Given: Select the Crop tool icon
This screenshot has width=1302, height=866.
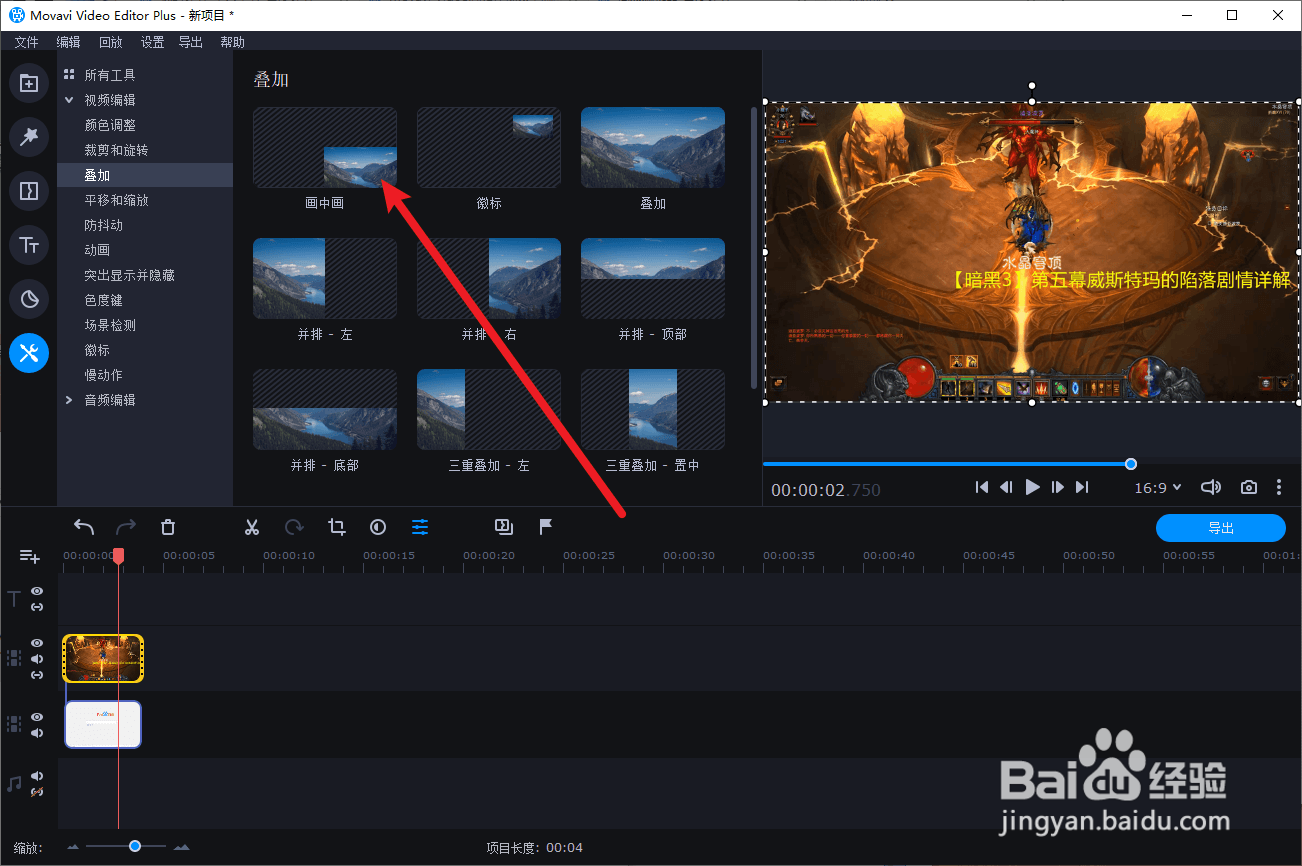Looking at the screenshot, I should point(336,527).
